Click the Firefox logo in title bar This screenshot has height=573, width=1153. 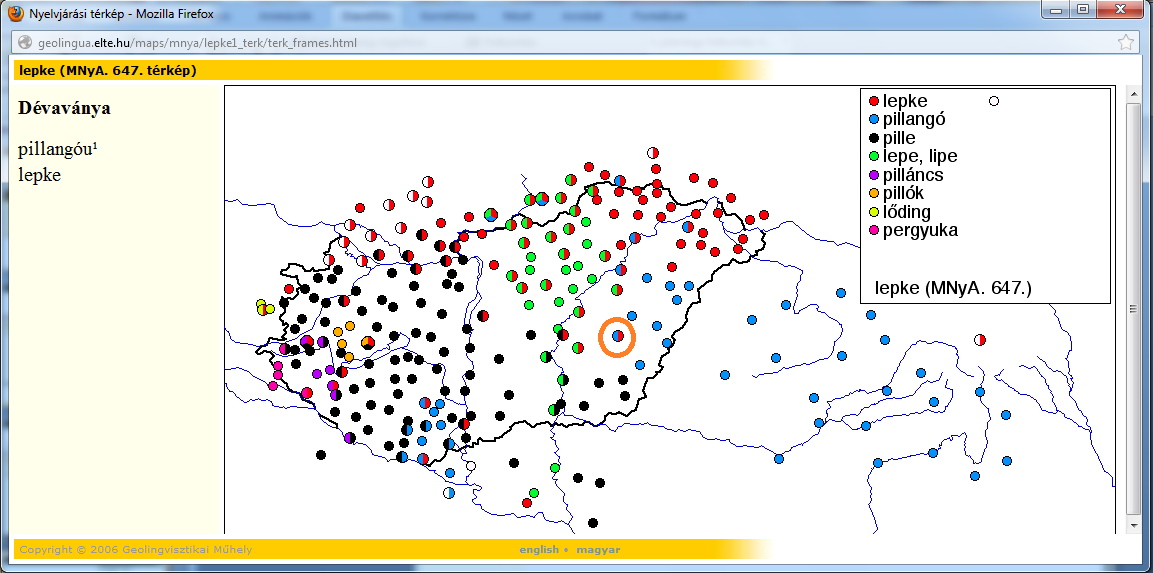[15, 13]
